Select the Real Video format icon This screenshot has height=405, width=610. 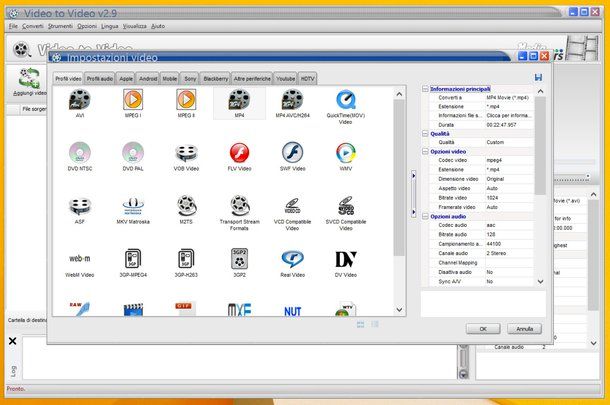point(292,260)
